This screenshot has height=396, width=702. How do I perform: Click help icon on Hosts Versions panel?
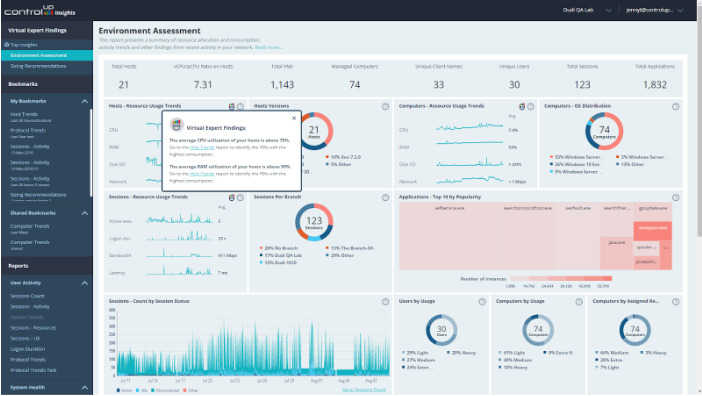tap(385, 106)
